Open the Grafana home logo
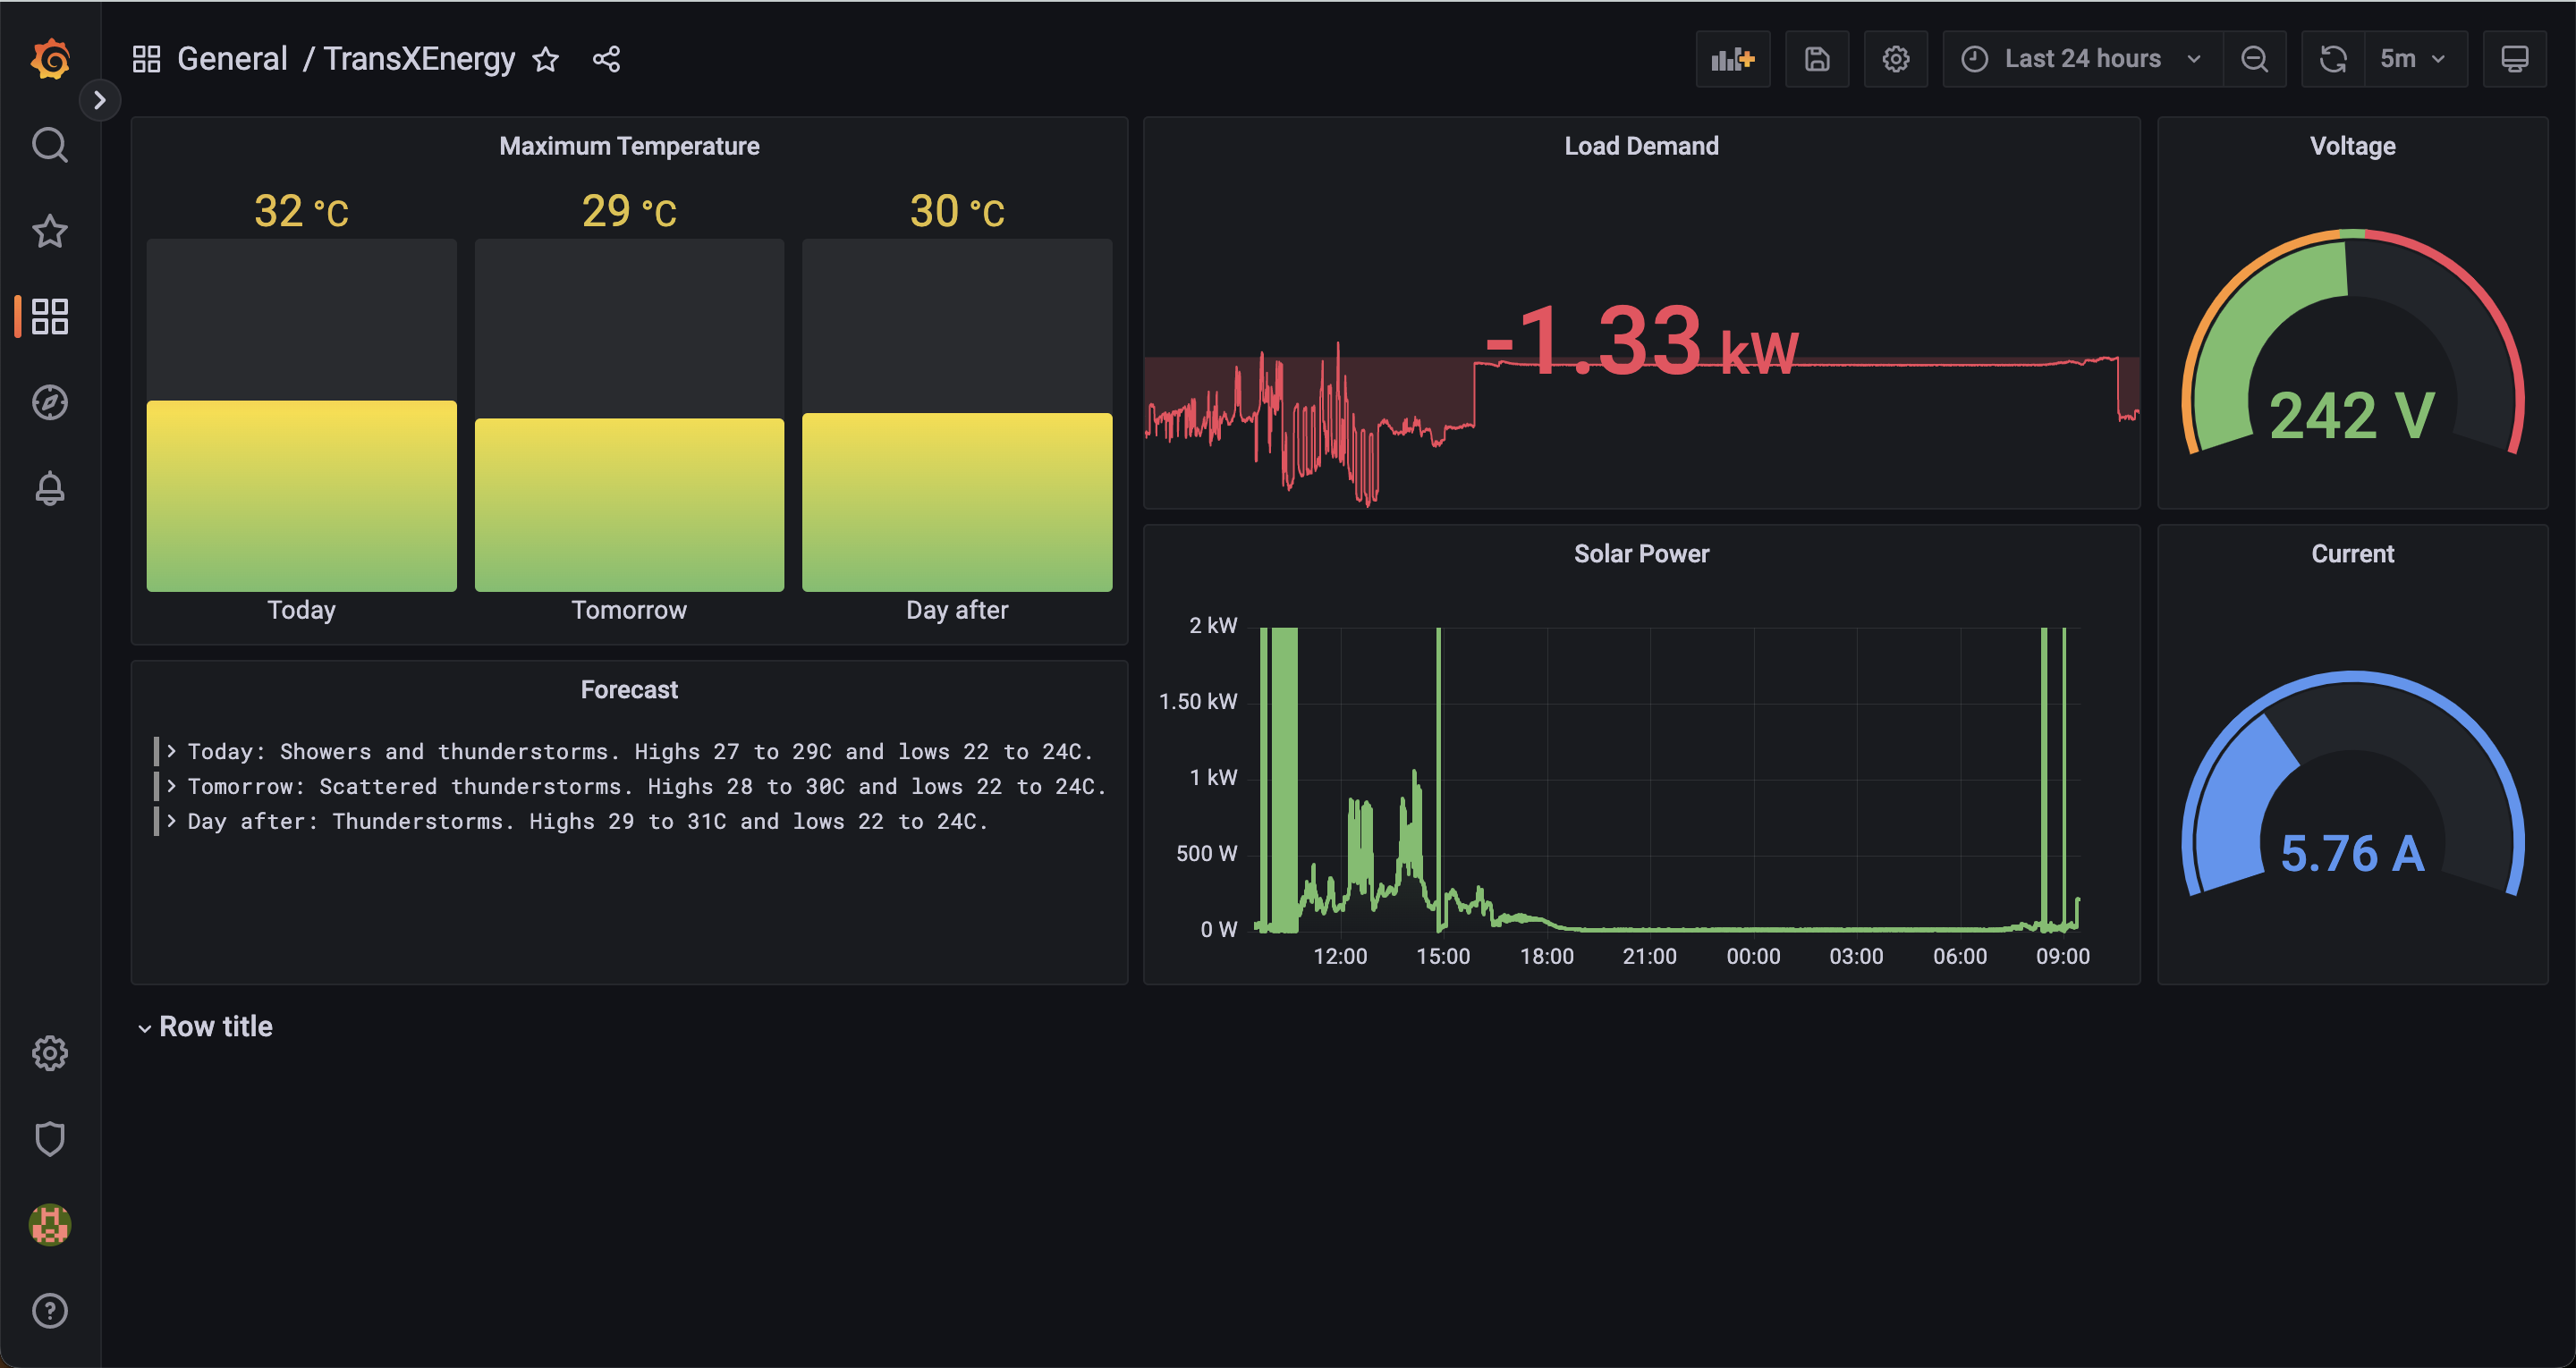 (x=50, y=59)
